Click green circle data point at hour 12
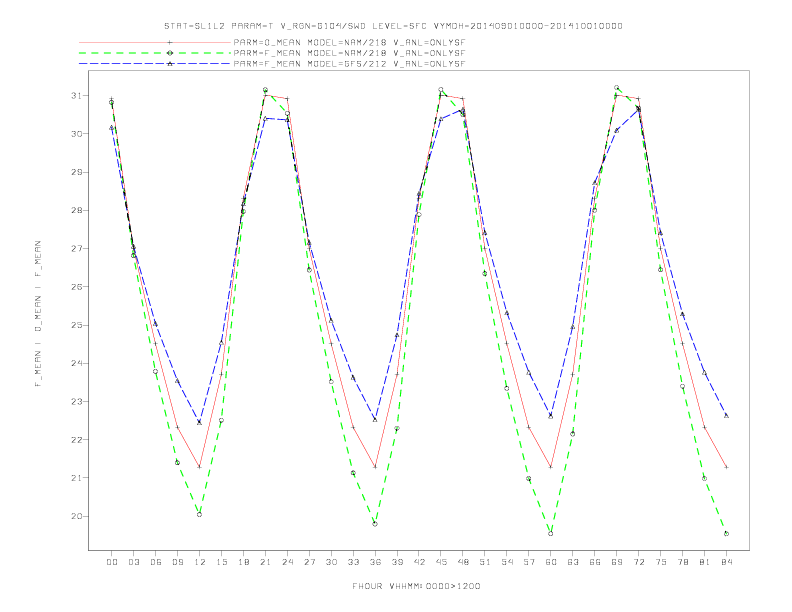The height and width of the screenshot is (612, 792). click(200, 514)
